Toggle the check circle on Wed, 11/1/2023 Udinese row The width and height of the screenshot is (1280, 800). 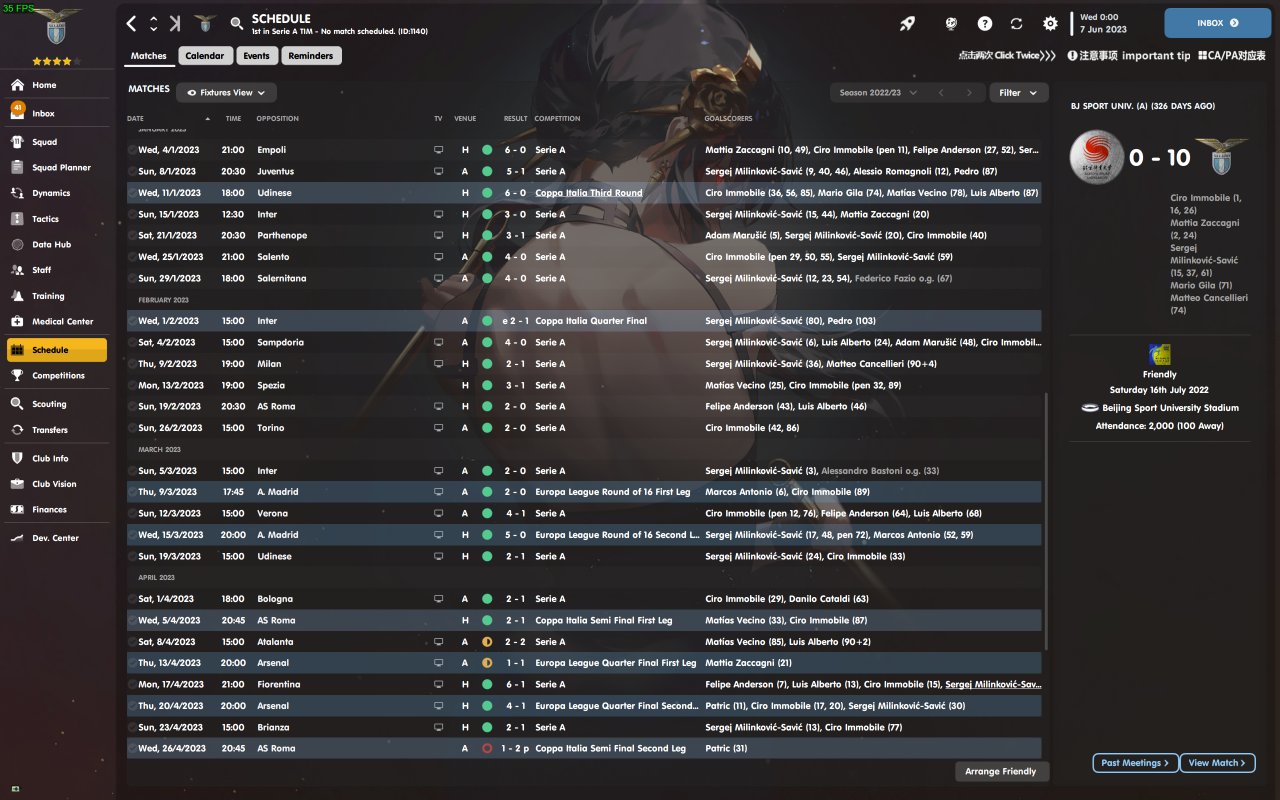[132, 193]
